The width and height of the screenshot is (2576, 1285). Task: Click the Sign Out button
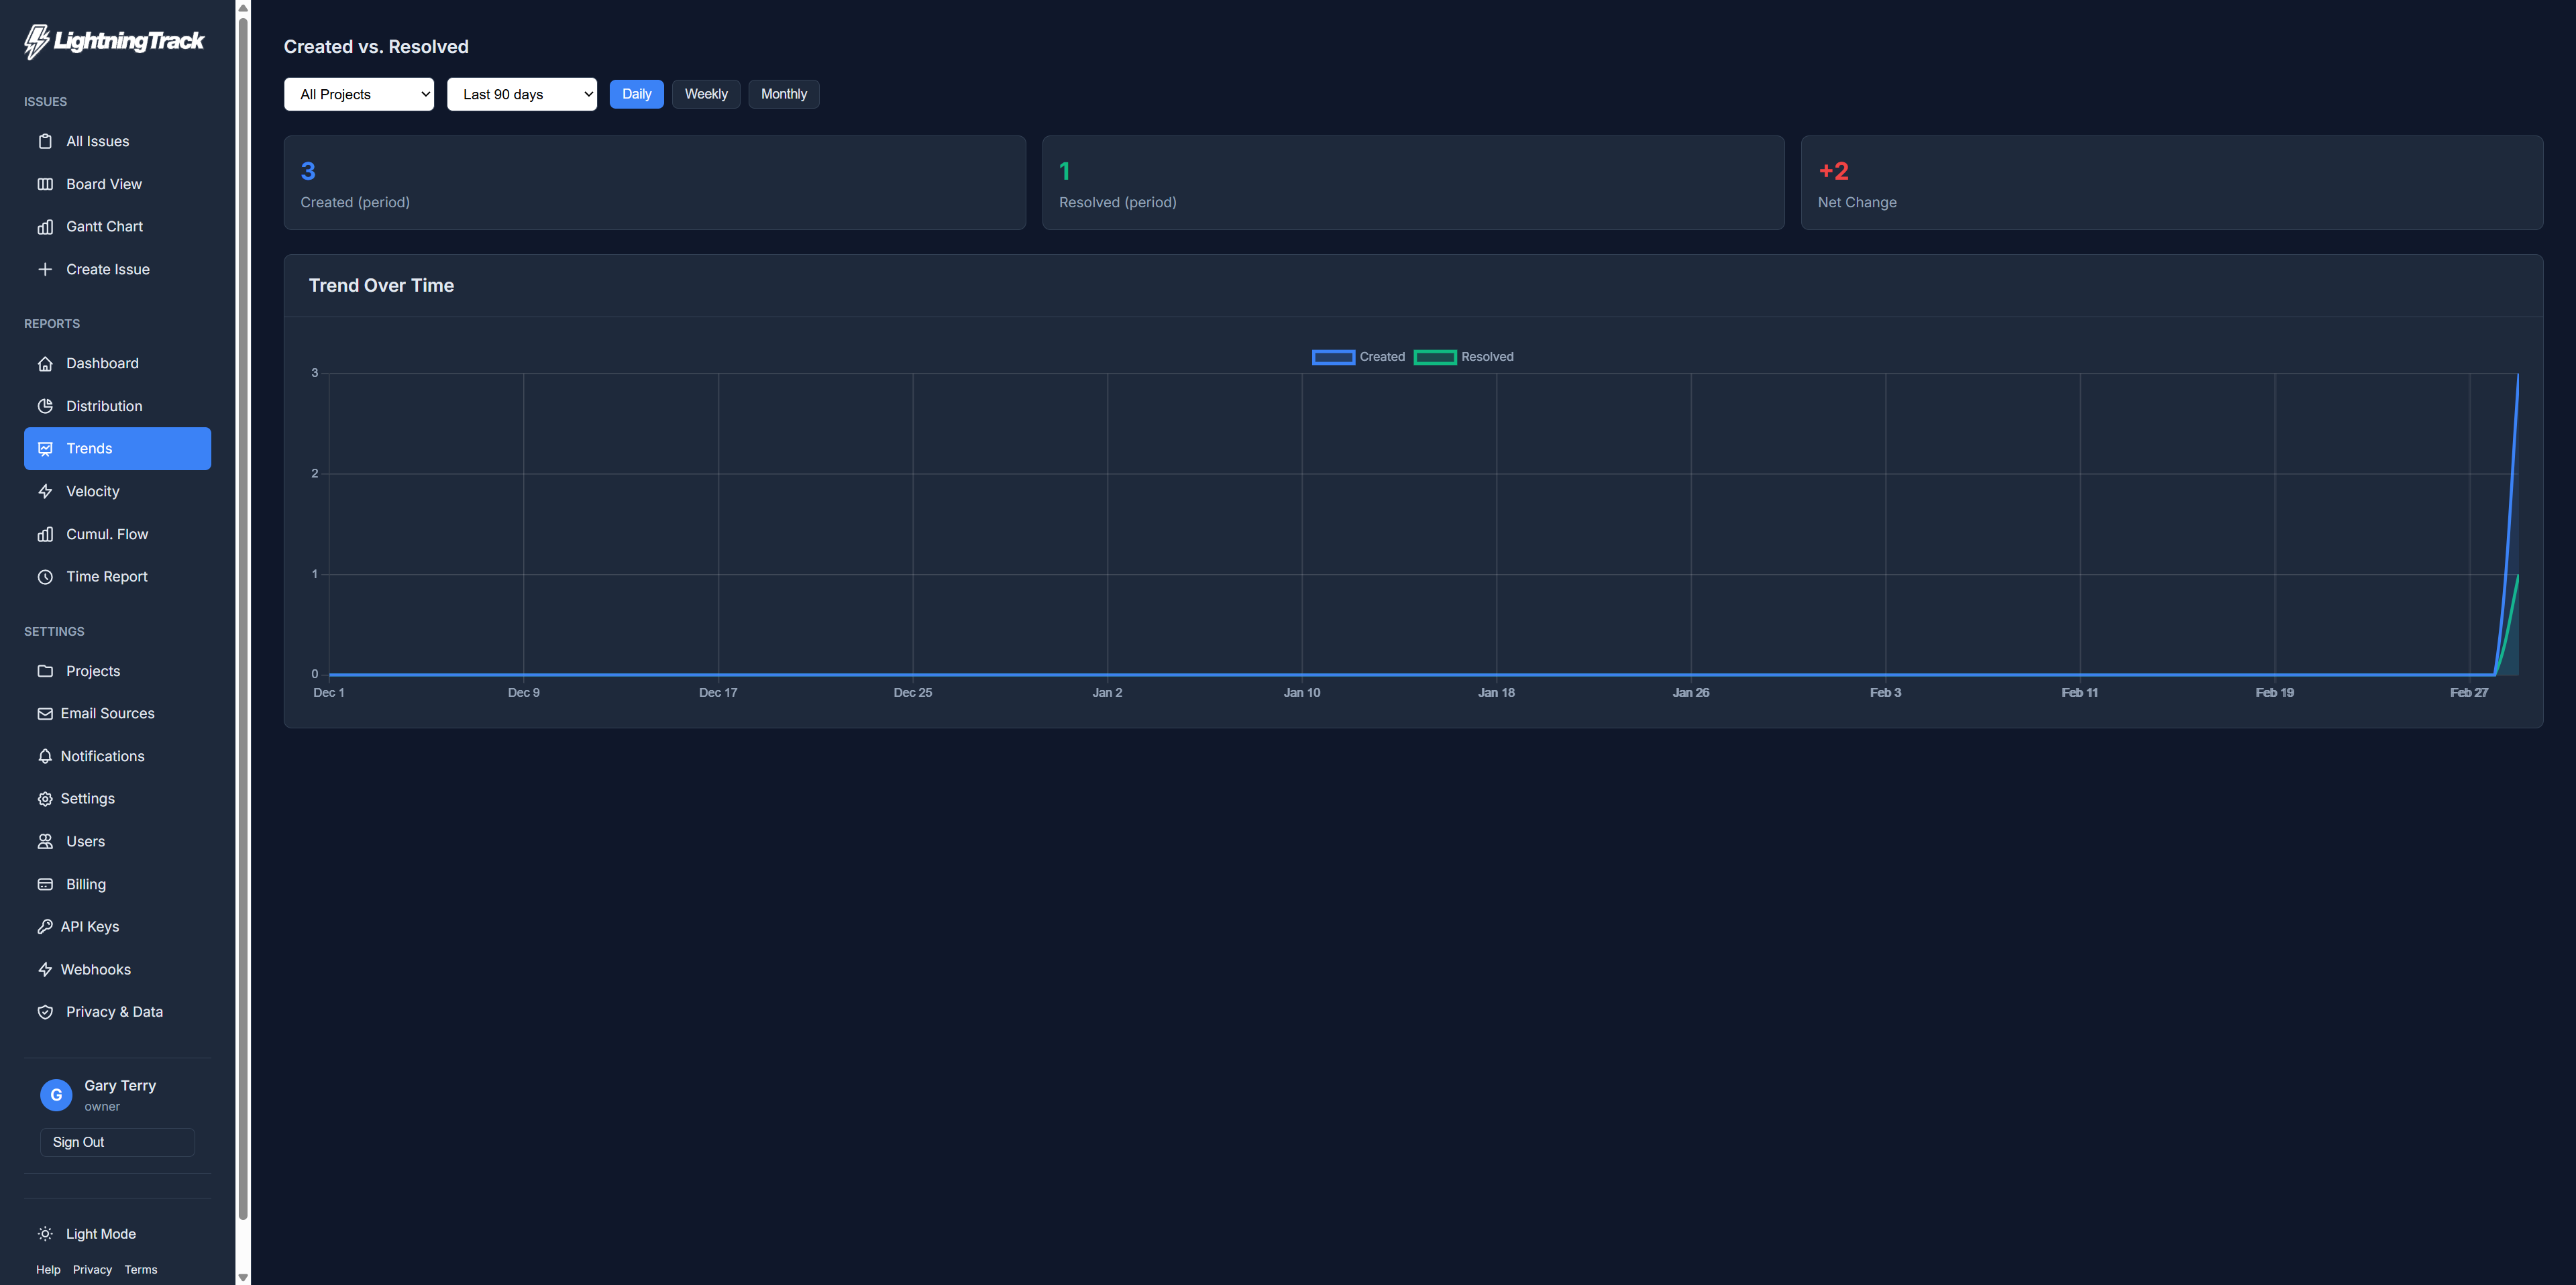pyautogui.click(x=116, y=1141)
